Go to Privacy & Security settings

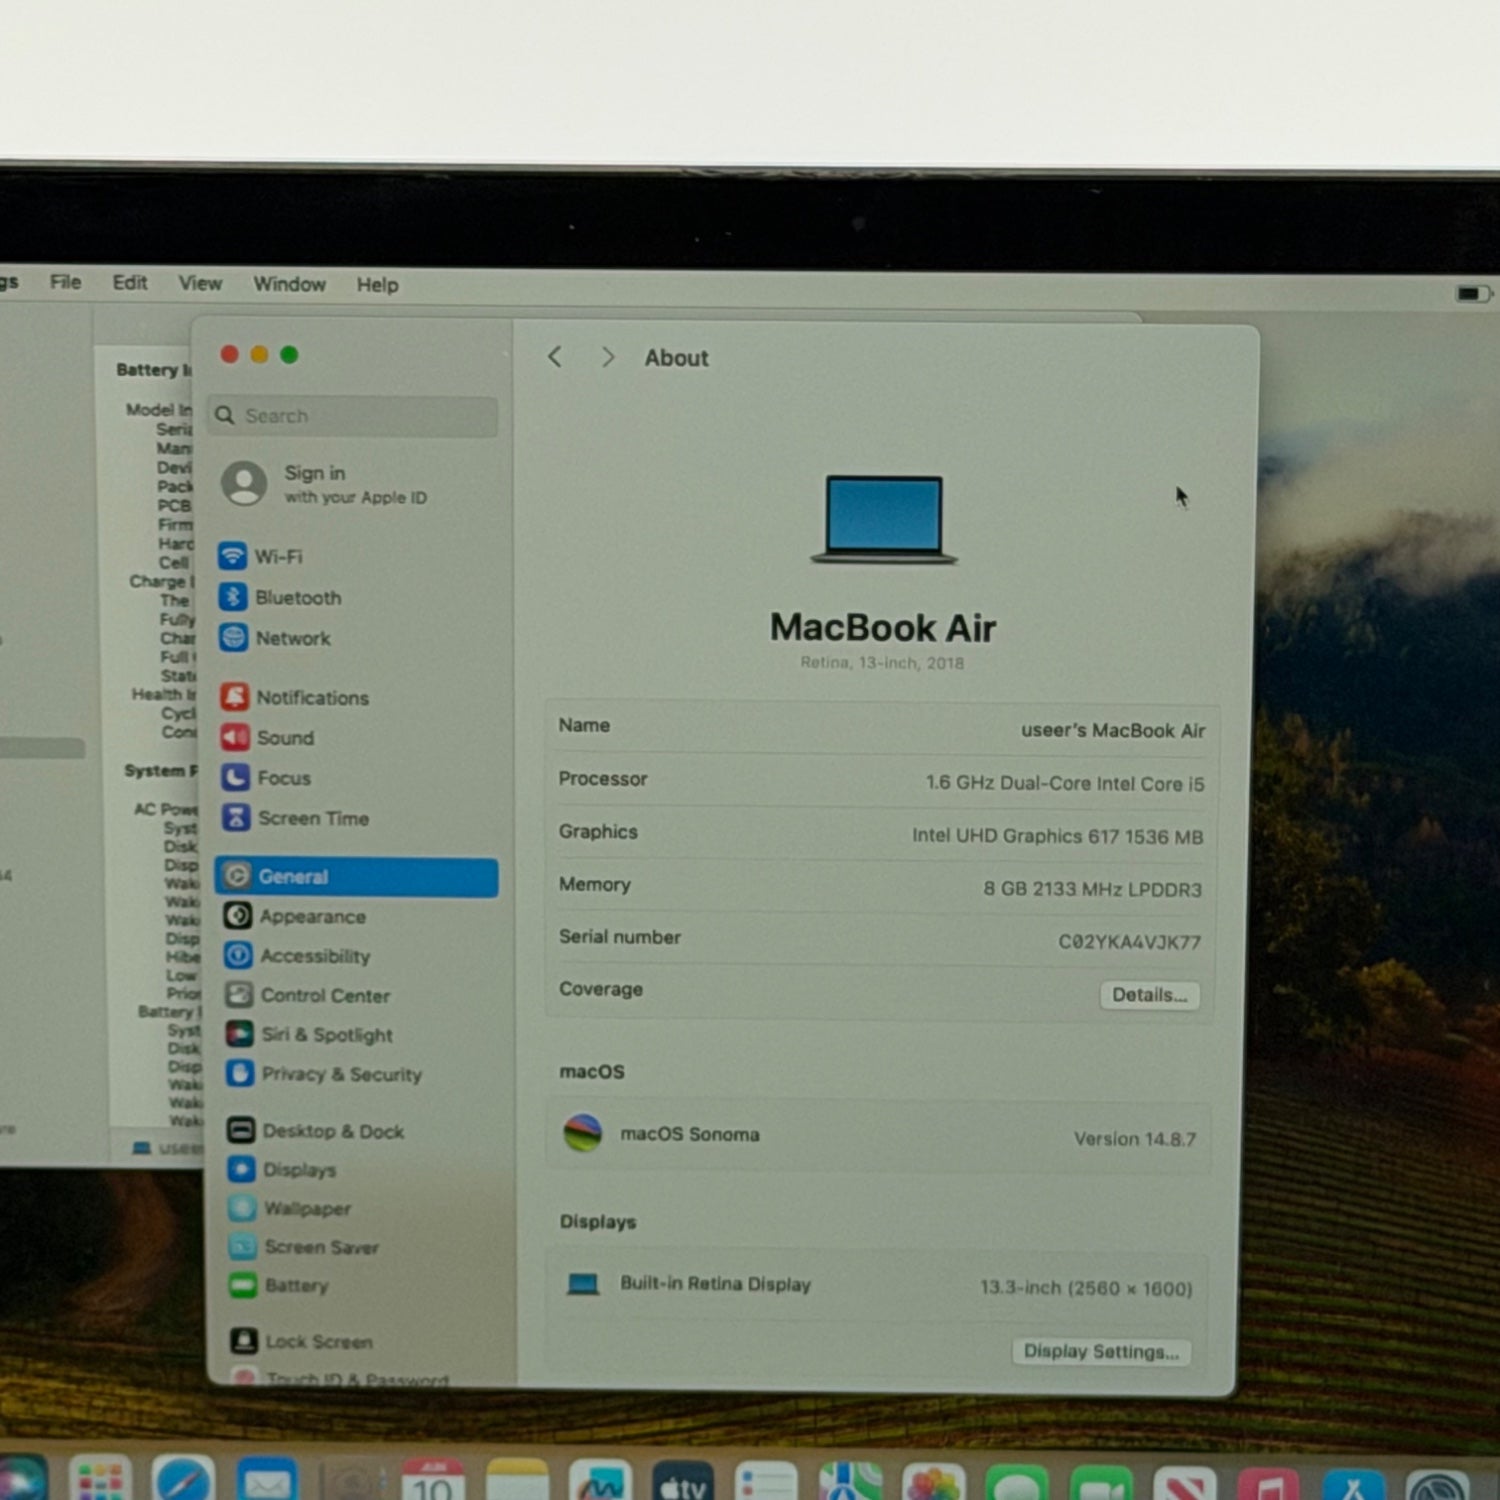(324, 1074)
